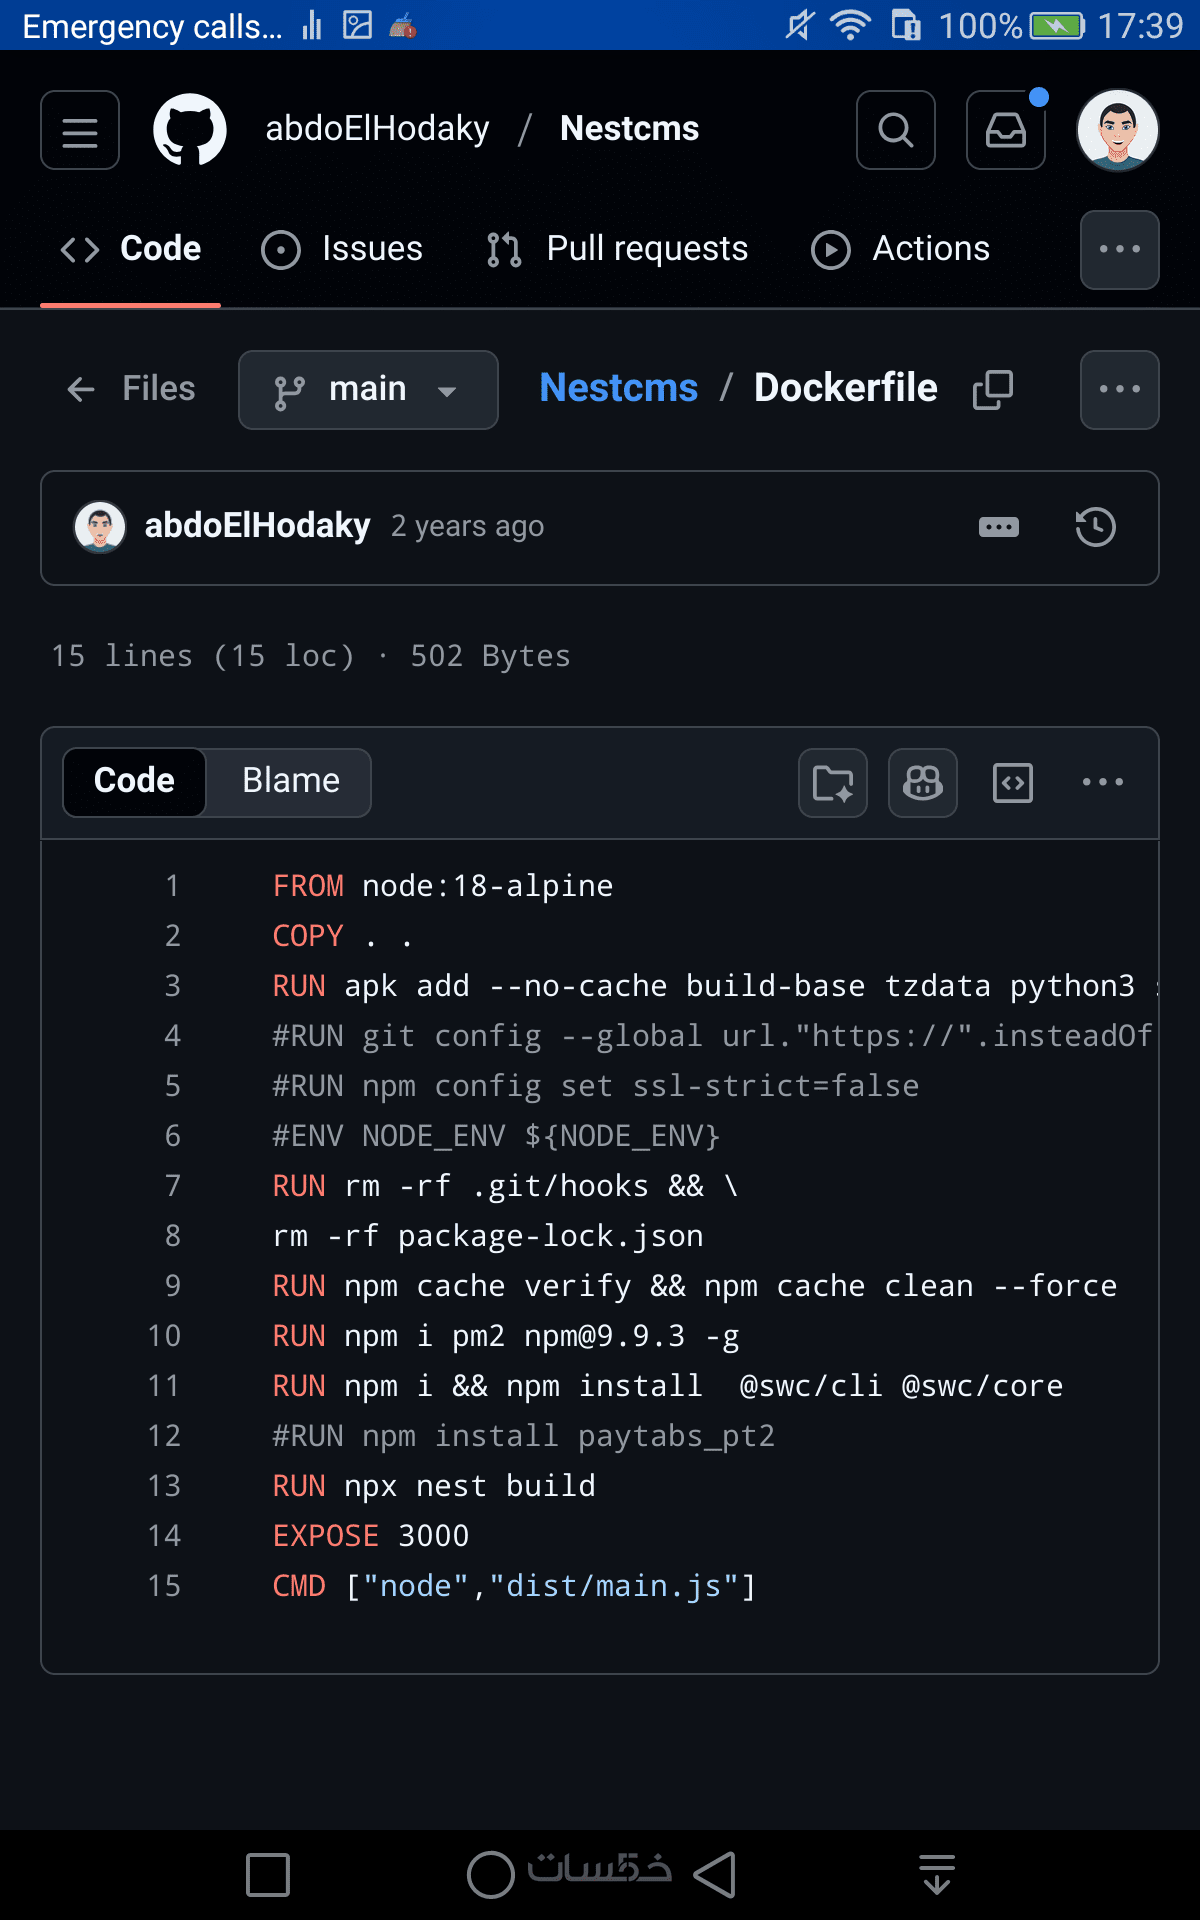
Task: Open the symbols panel icon
Action: pyautogui.click(x=1012, y=782)
